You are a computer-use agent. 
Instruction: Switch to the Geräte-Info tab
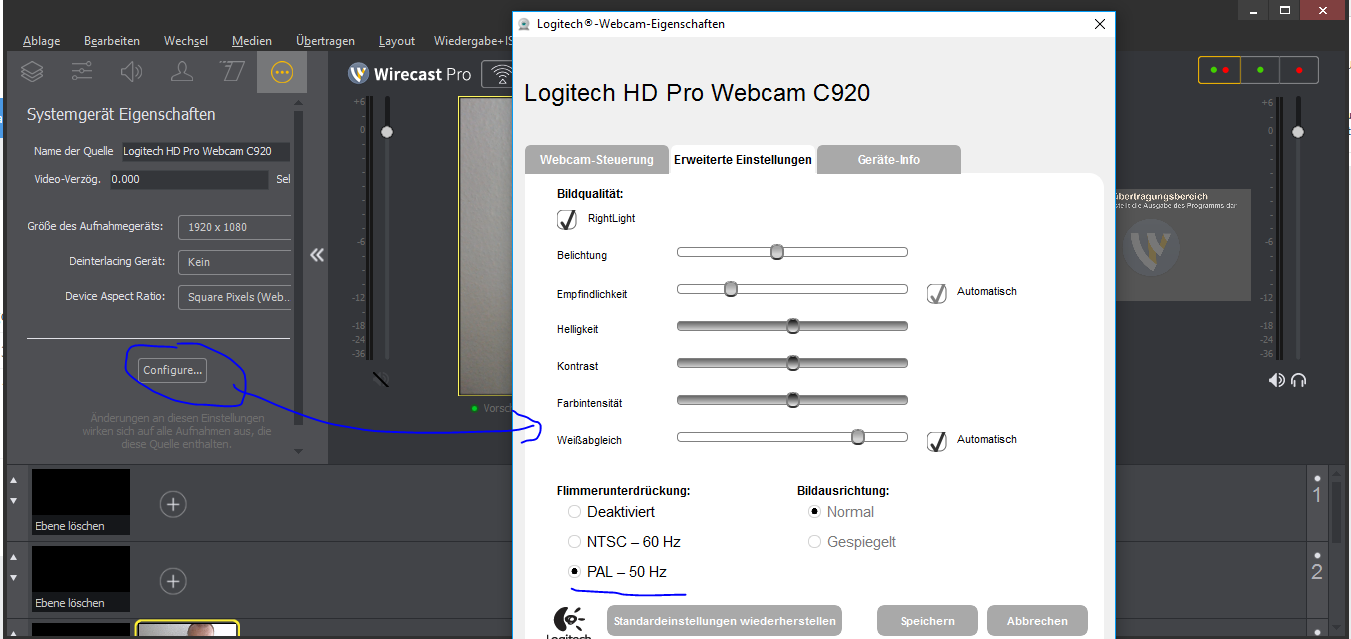pyautogui.click(x=889, y=160)
